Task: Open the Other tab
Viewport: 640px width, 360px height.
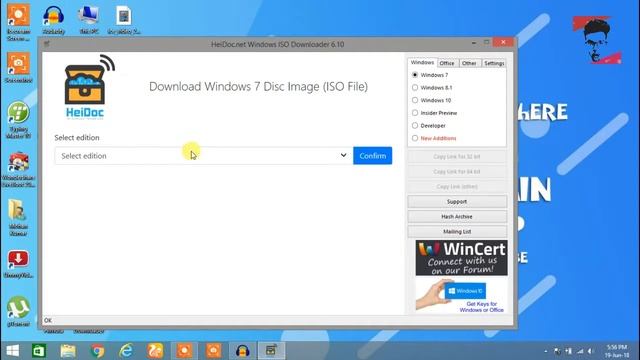Action: (x=469, y=63)
